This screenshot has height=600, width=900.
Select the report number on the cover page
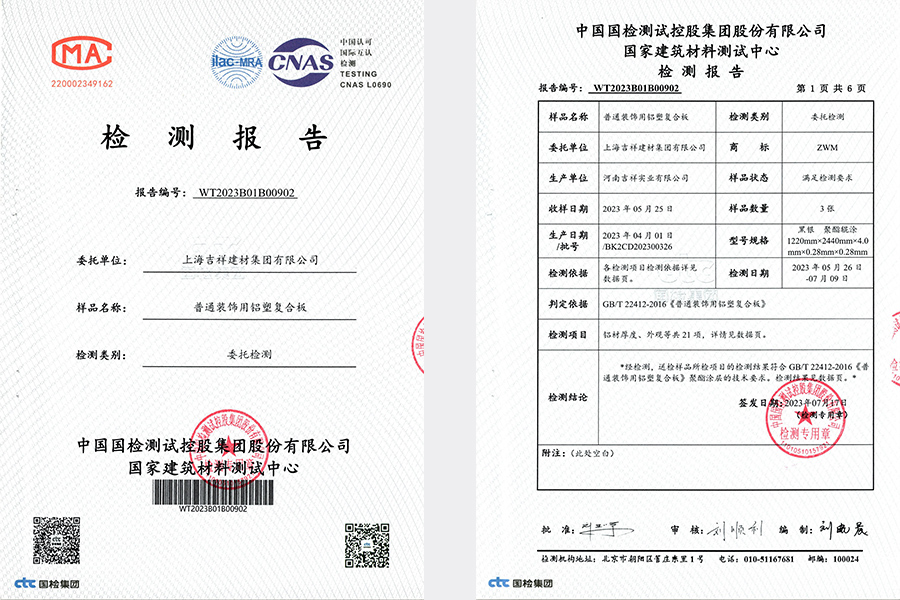(246, 193)
